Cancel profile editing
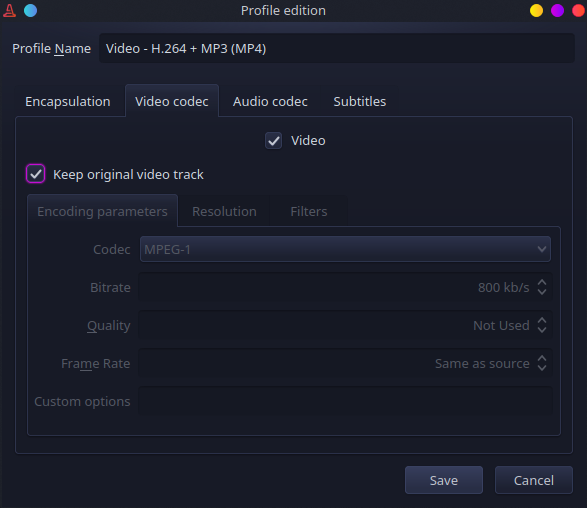The height and width of the screenshot is (508, 587). point(534,480)
